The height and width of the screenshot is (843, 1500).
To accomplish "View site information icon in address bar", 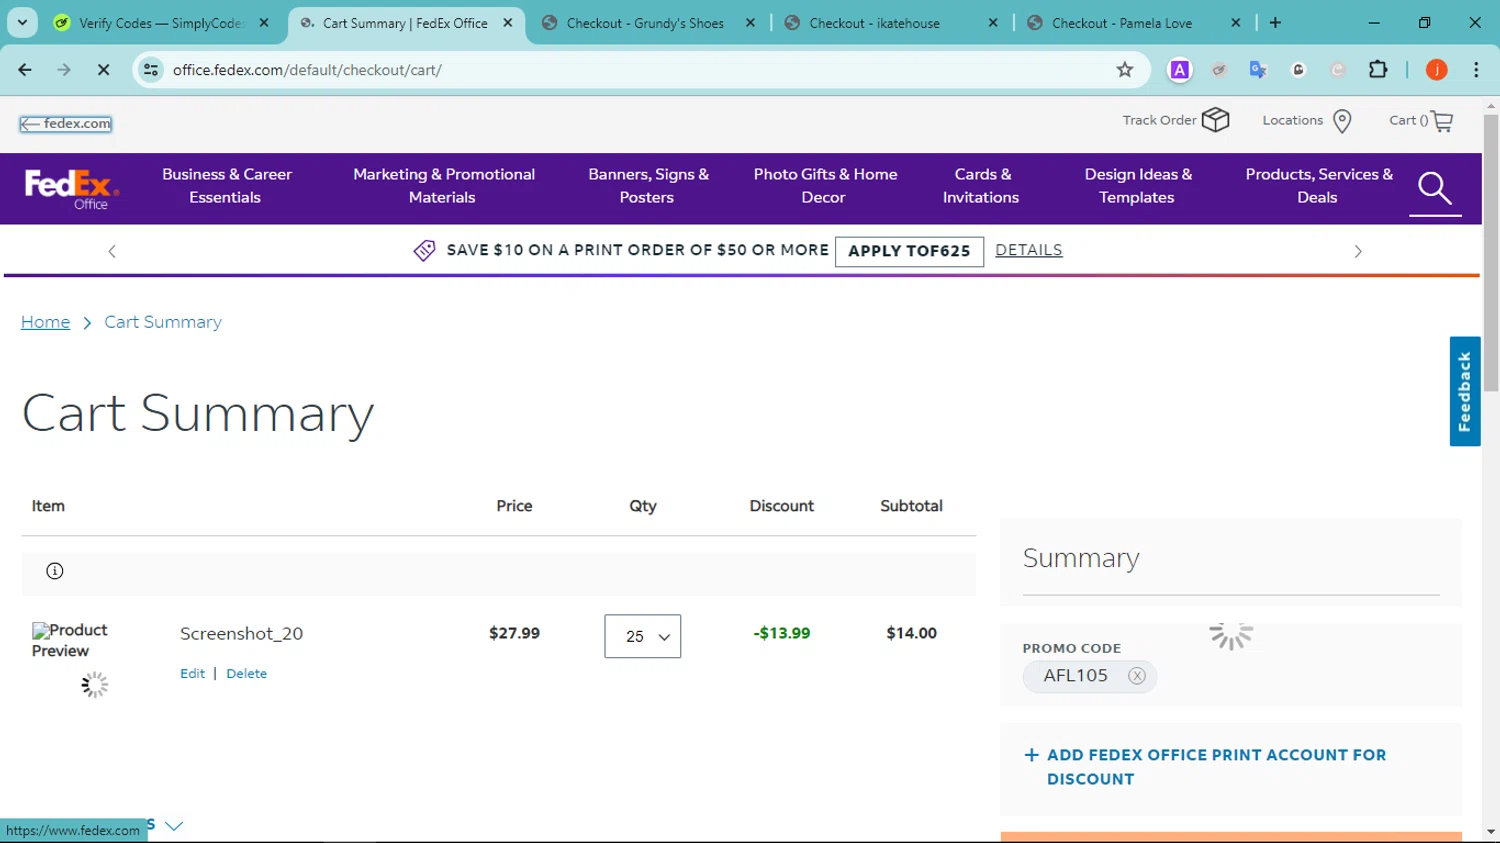I will pyautogui.click(x=151, y=70).
